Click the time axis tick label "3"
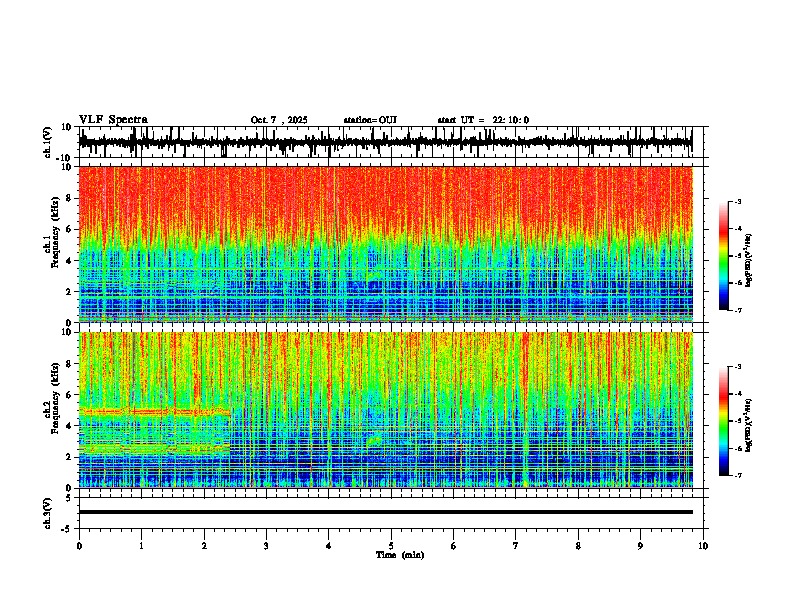The height and width of the screenshot is (612, 792). pos(266,546)
